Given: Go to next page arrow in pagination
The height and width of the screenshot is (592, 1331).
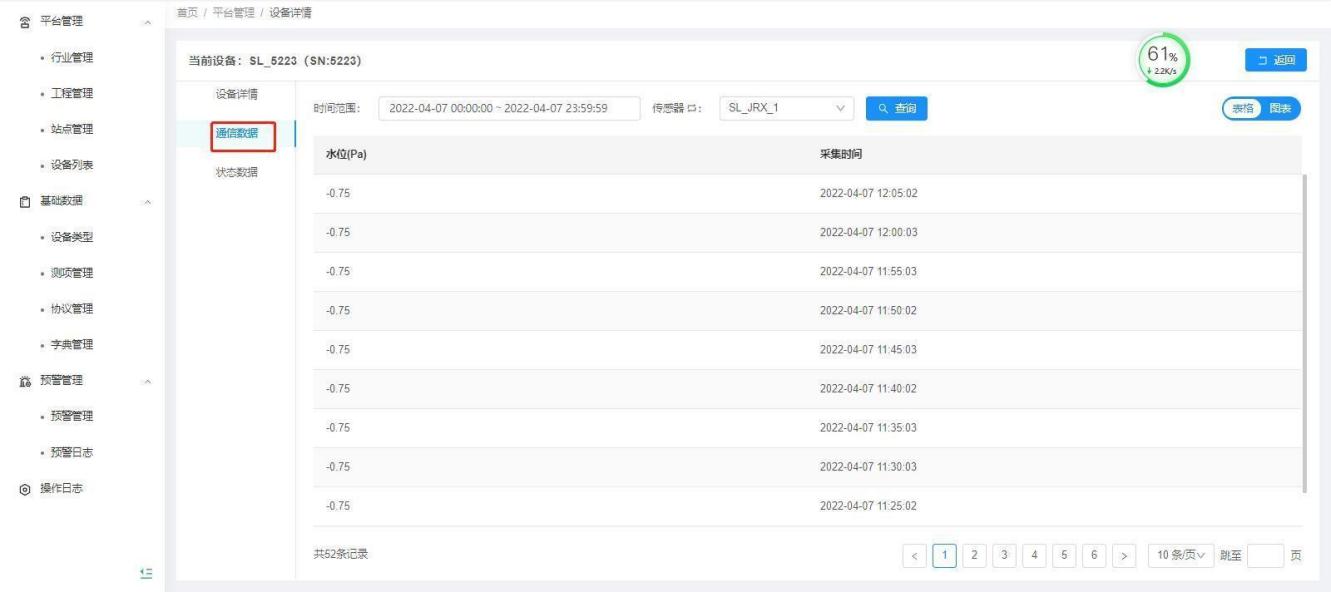Looking at the screenshot, I should pos(1125,555).
